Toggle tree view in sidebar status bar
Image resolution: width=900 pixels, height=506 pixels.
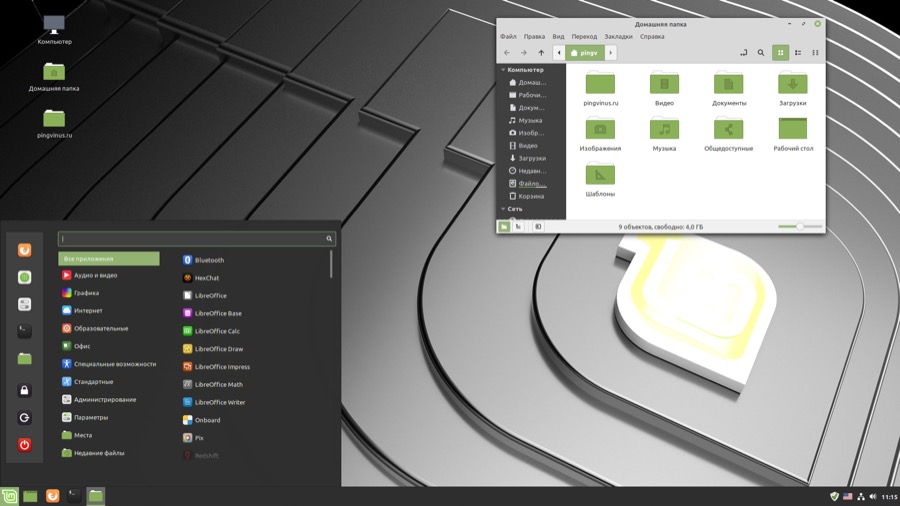[x=518, y=227]
